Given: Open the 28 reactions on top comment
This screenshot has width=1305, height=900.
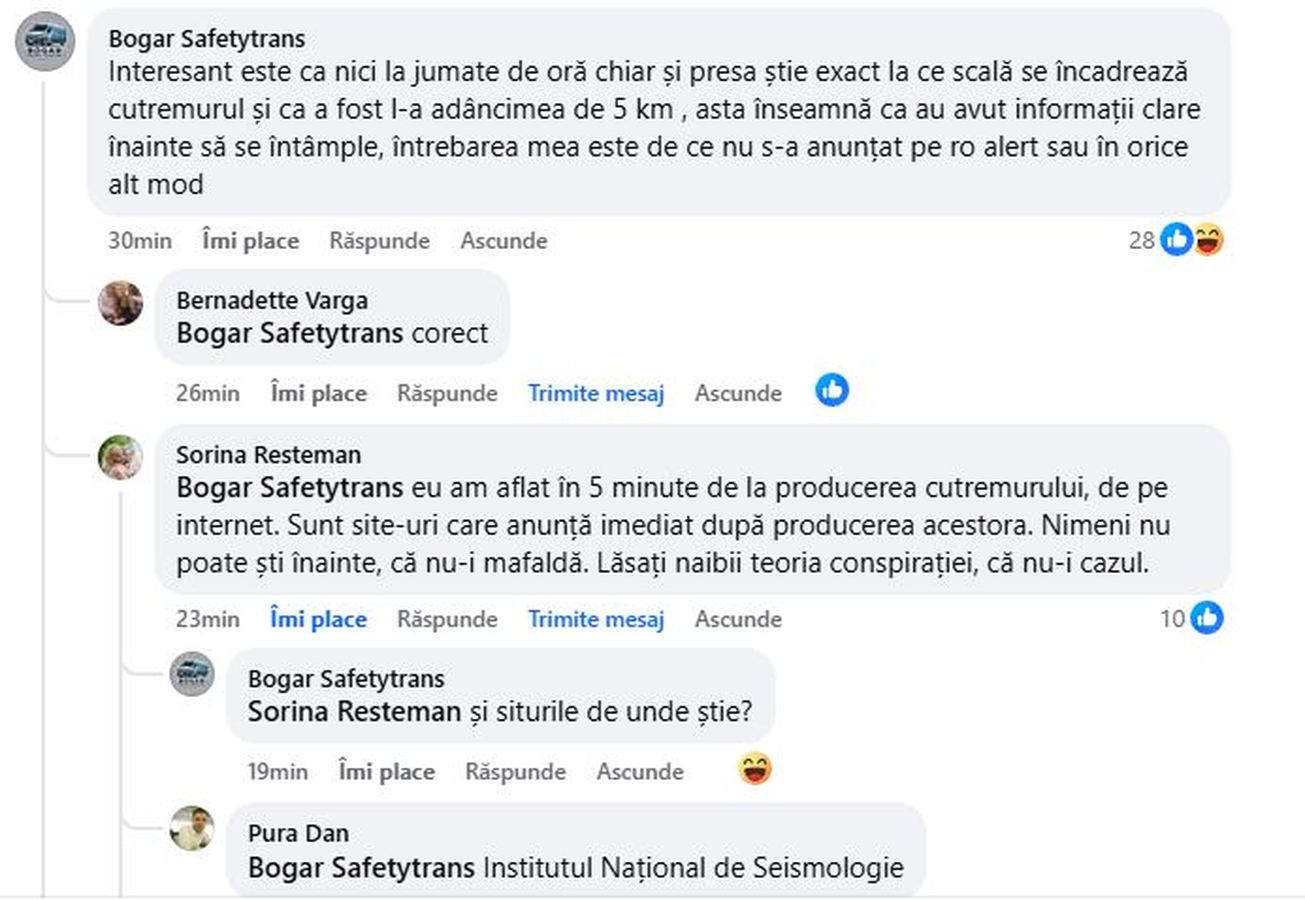Looking at the screenshot, I should coord(1175,240).
